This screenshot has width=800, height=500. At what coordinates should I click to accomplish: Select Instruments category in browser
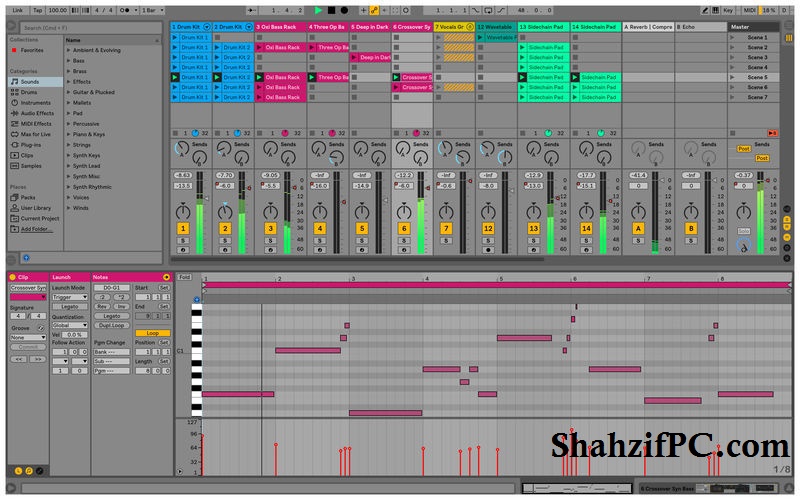point(35,103)
